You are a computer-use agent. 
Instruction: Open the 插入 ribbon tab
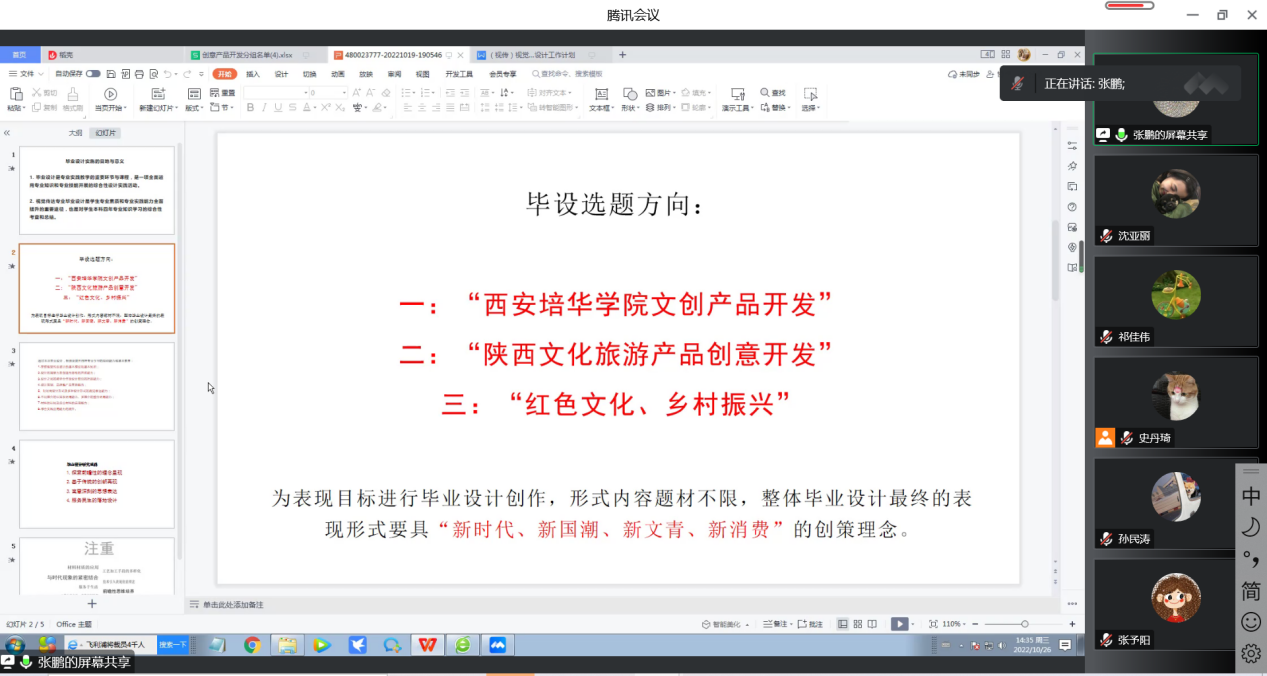253,74
